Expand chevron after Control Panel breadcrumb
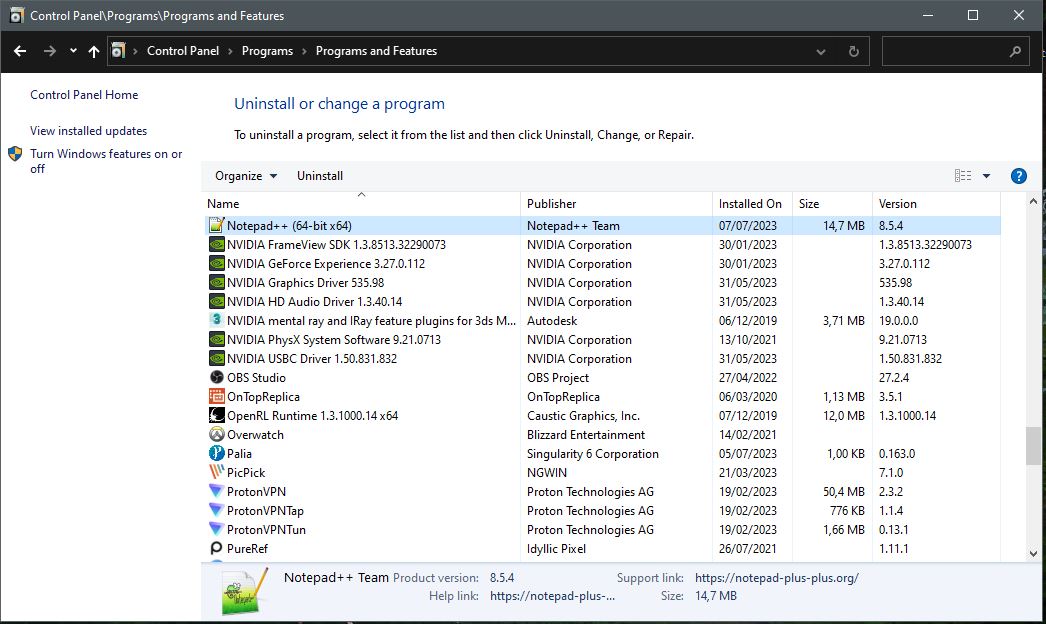 (x=230, y=51)
